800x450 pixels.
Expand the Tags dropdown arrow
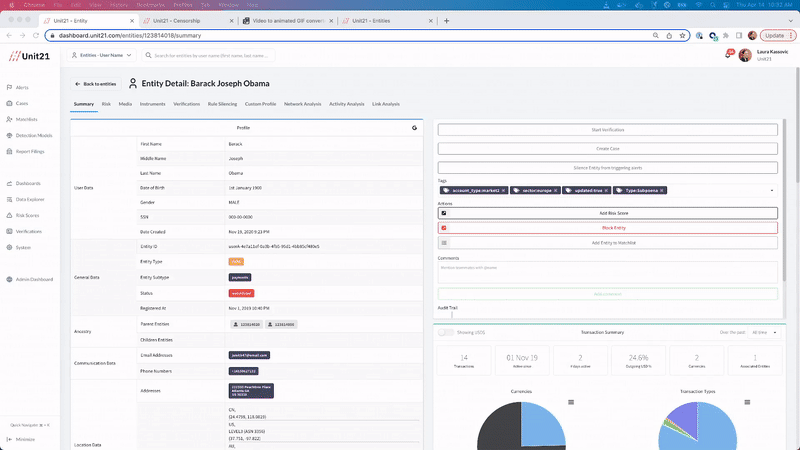[x=771, y=190]
